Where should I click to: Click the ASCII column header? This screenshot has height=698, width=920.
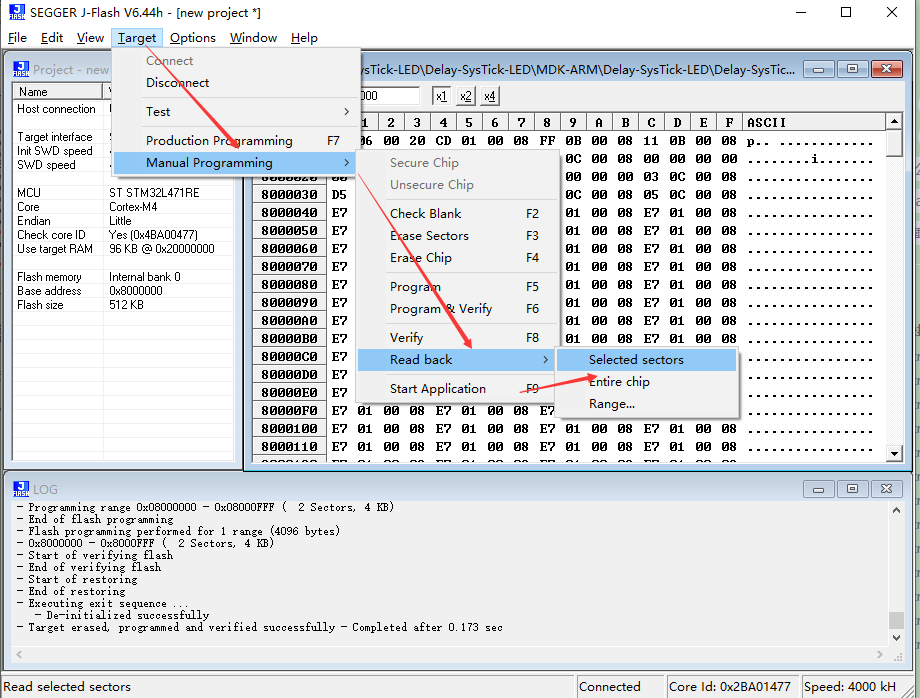click(813, 122)
